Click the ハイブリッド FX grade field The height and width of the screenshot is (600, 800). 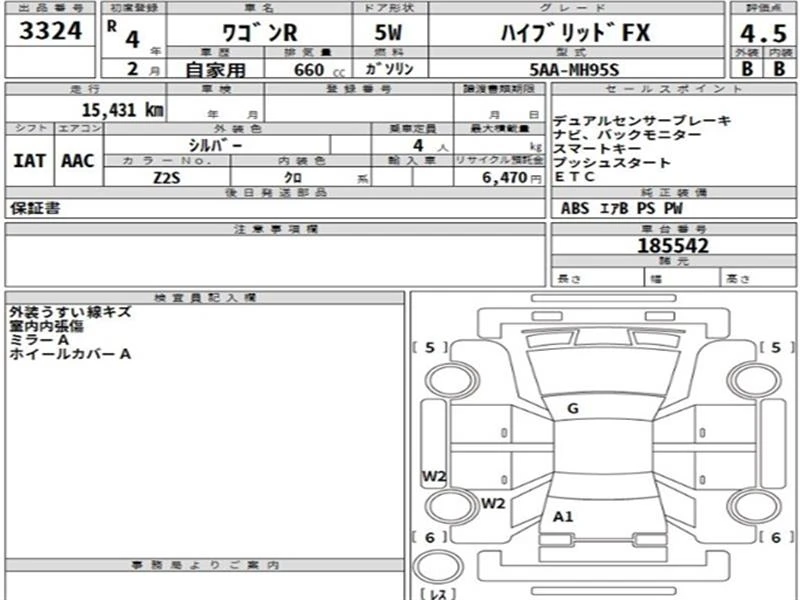tap(576, 33)
